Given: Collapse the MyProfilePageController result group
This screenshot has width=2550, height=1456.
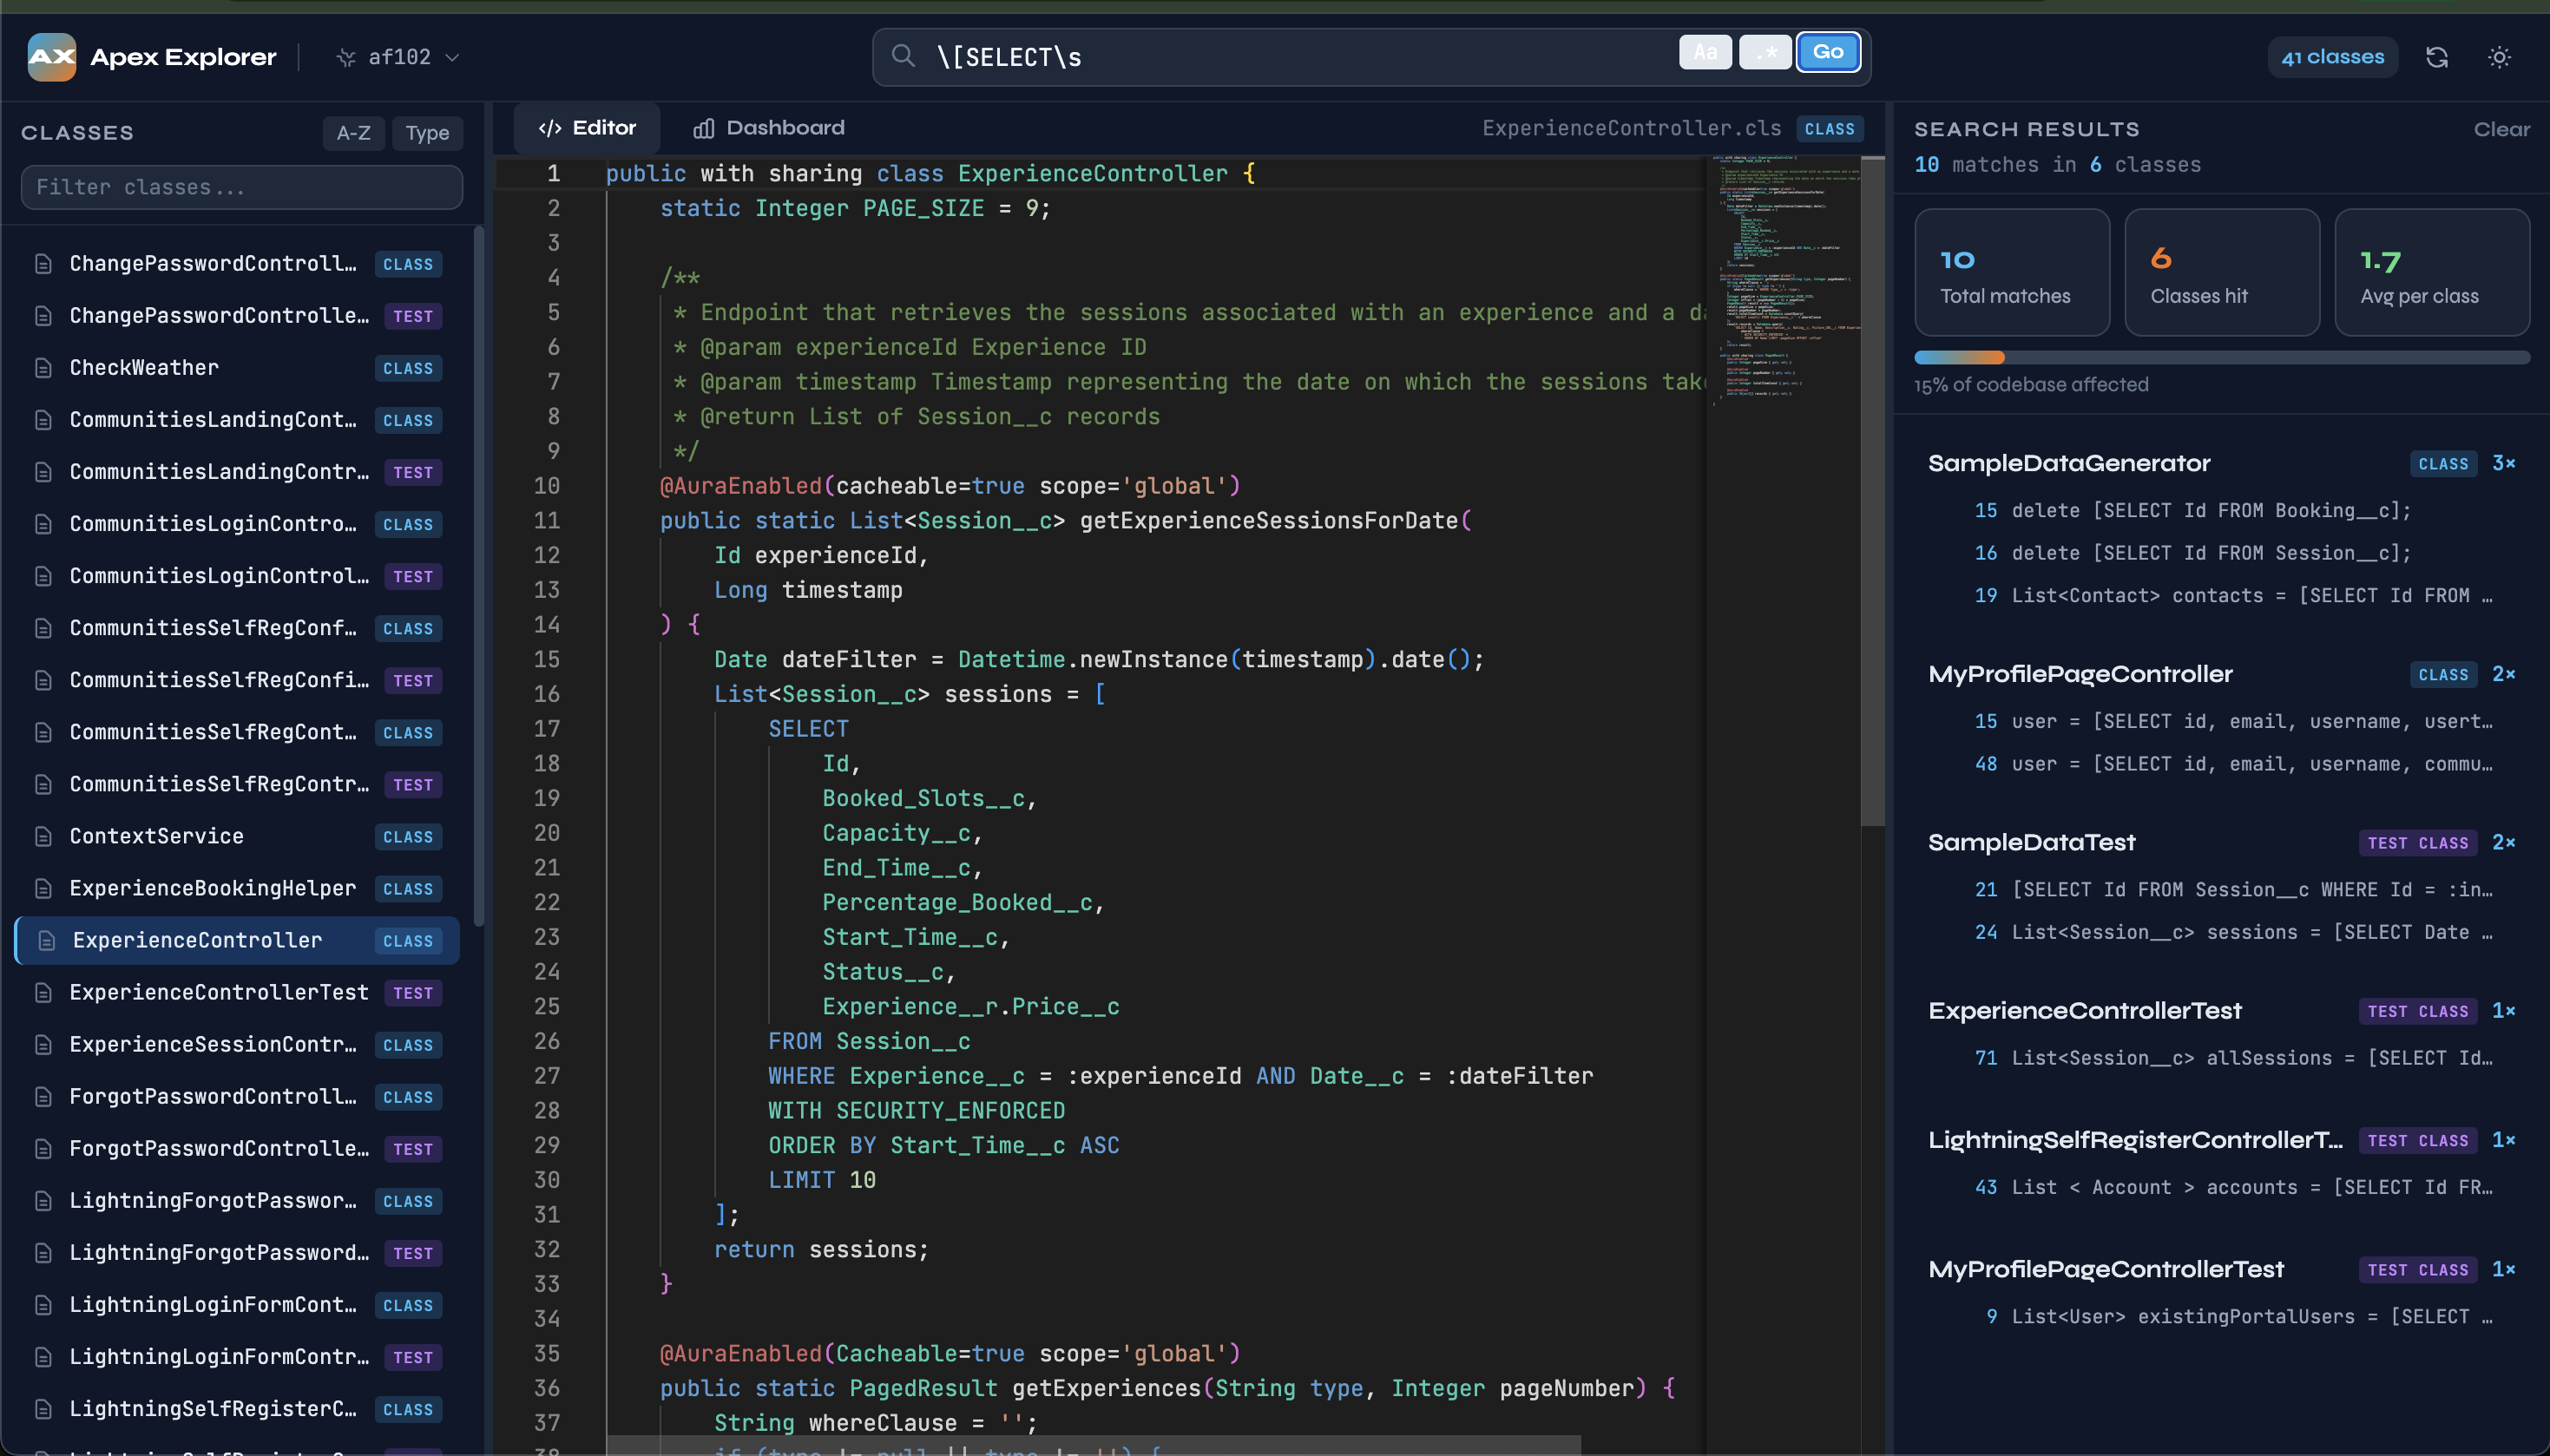Looking at the screenshot, I should (x=2221, y=674).
